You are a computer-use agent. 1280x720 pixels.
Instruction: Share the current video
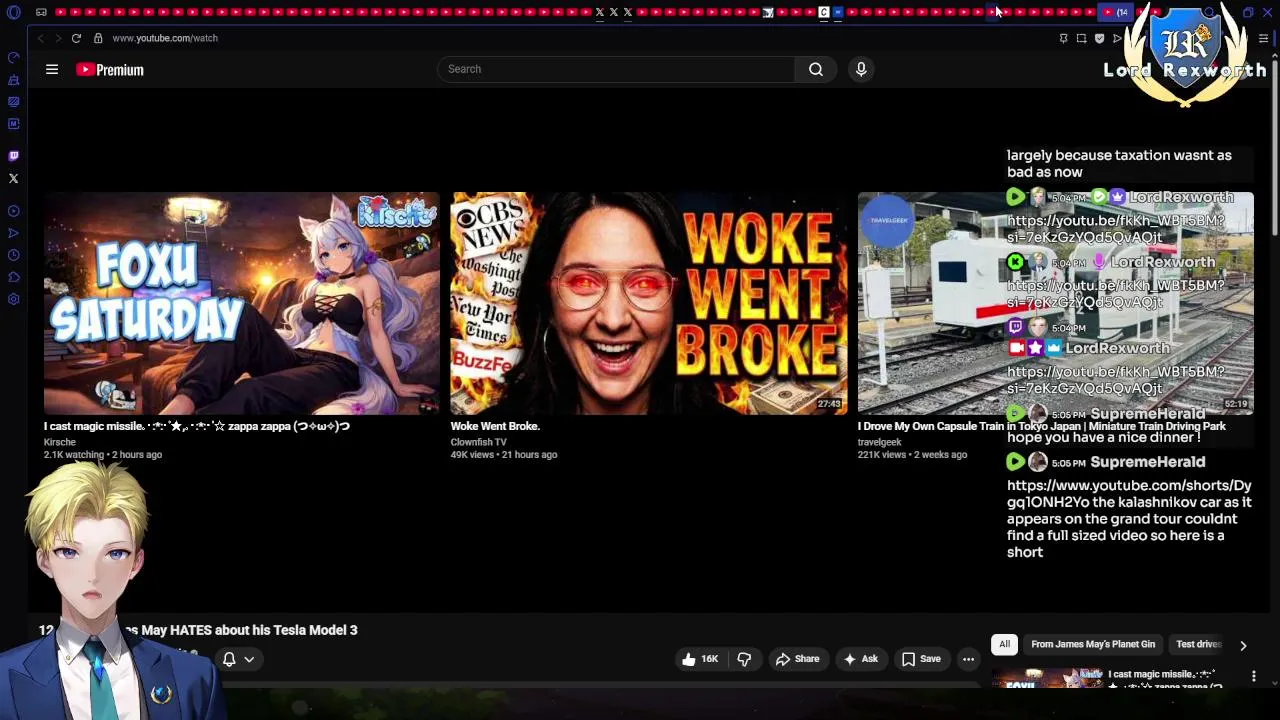tap(797, 659)
